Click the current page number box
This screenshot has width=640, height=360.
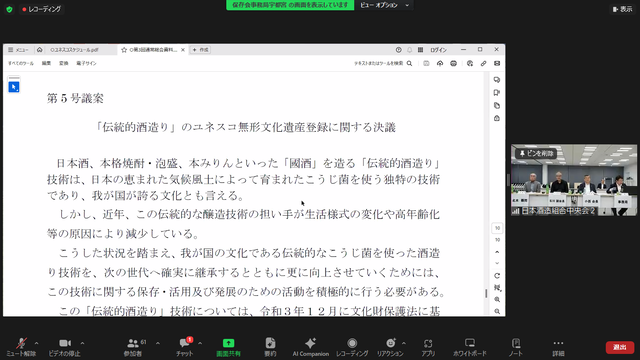pos(497,228)
